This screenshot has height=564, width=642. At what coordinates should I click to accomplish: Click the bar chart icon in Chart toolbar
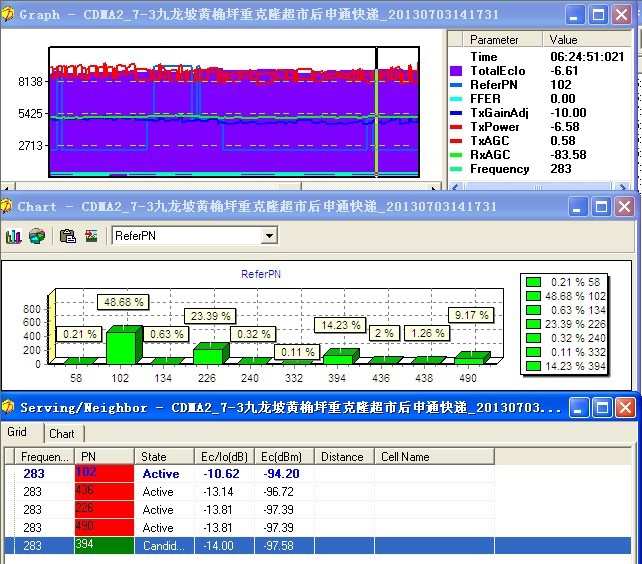pos(14,236)
